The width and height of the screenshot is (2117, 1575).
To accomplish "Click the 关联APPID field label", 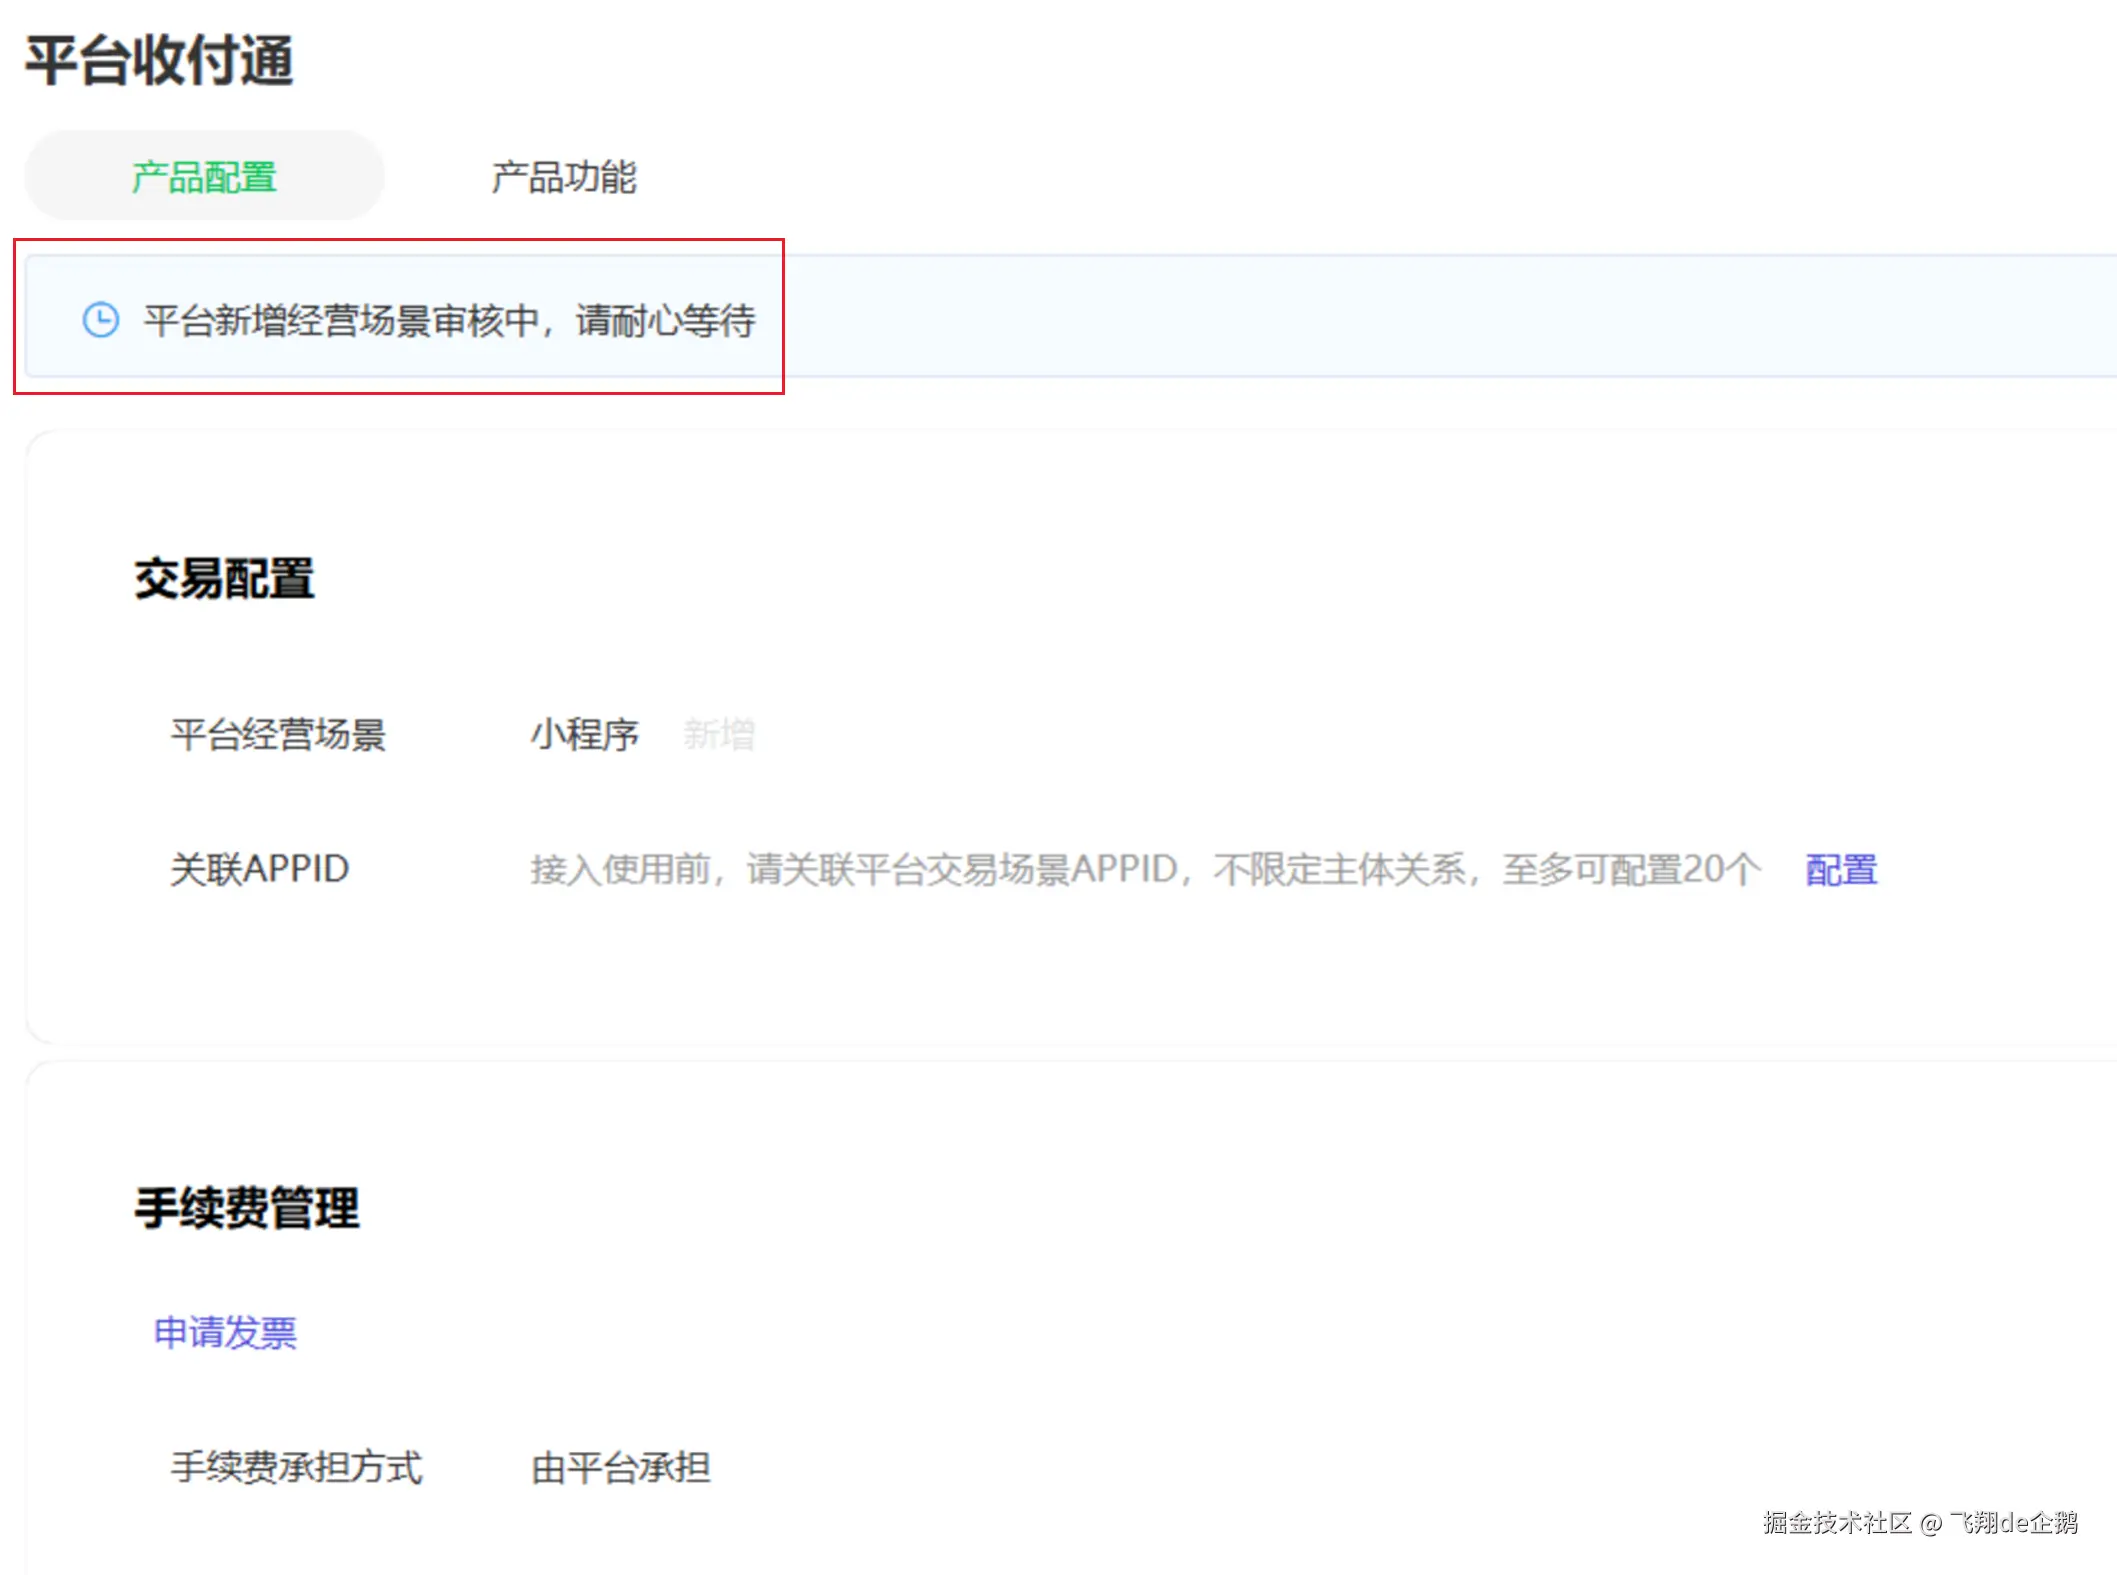I will [258, 868].
